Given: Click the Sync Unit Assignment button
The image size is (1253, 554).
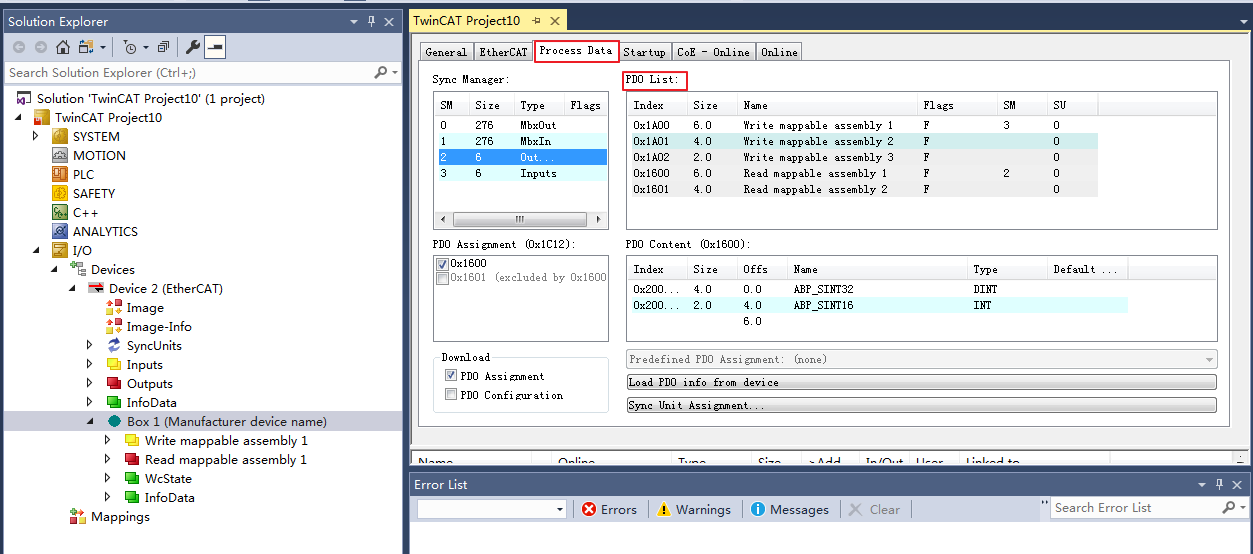Looking at the screenshot, I should pos(920,405).
